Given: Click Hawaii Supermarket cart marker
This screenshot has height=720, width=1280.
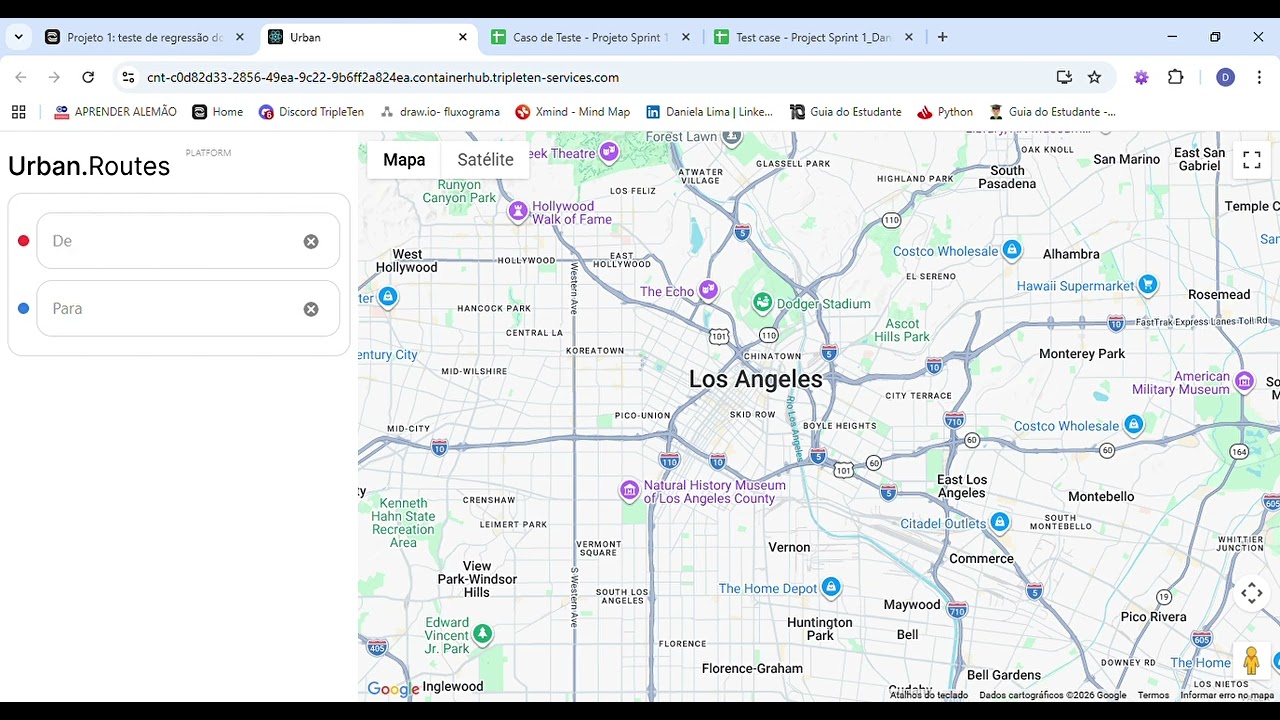Looking at the screenshot, I should [1148, 285].
